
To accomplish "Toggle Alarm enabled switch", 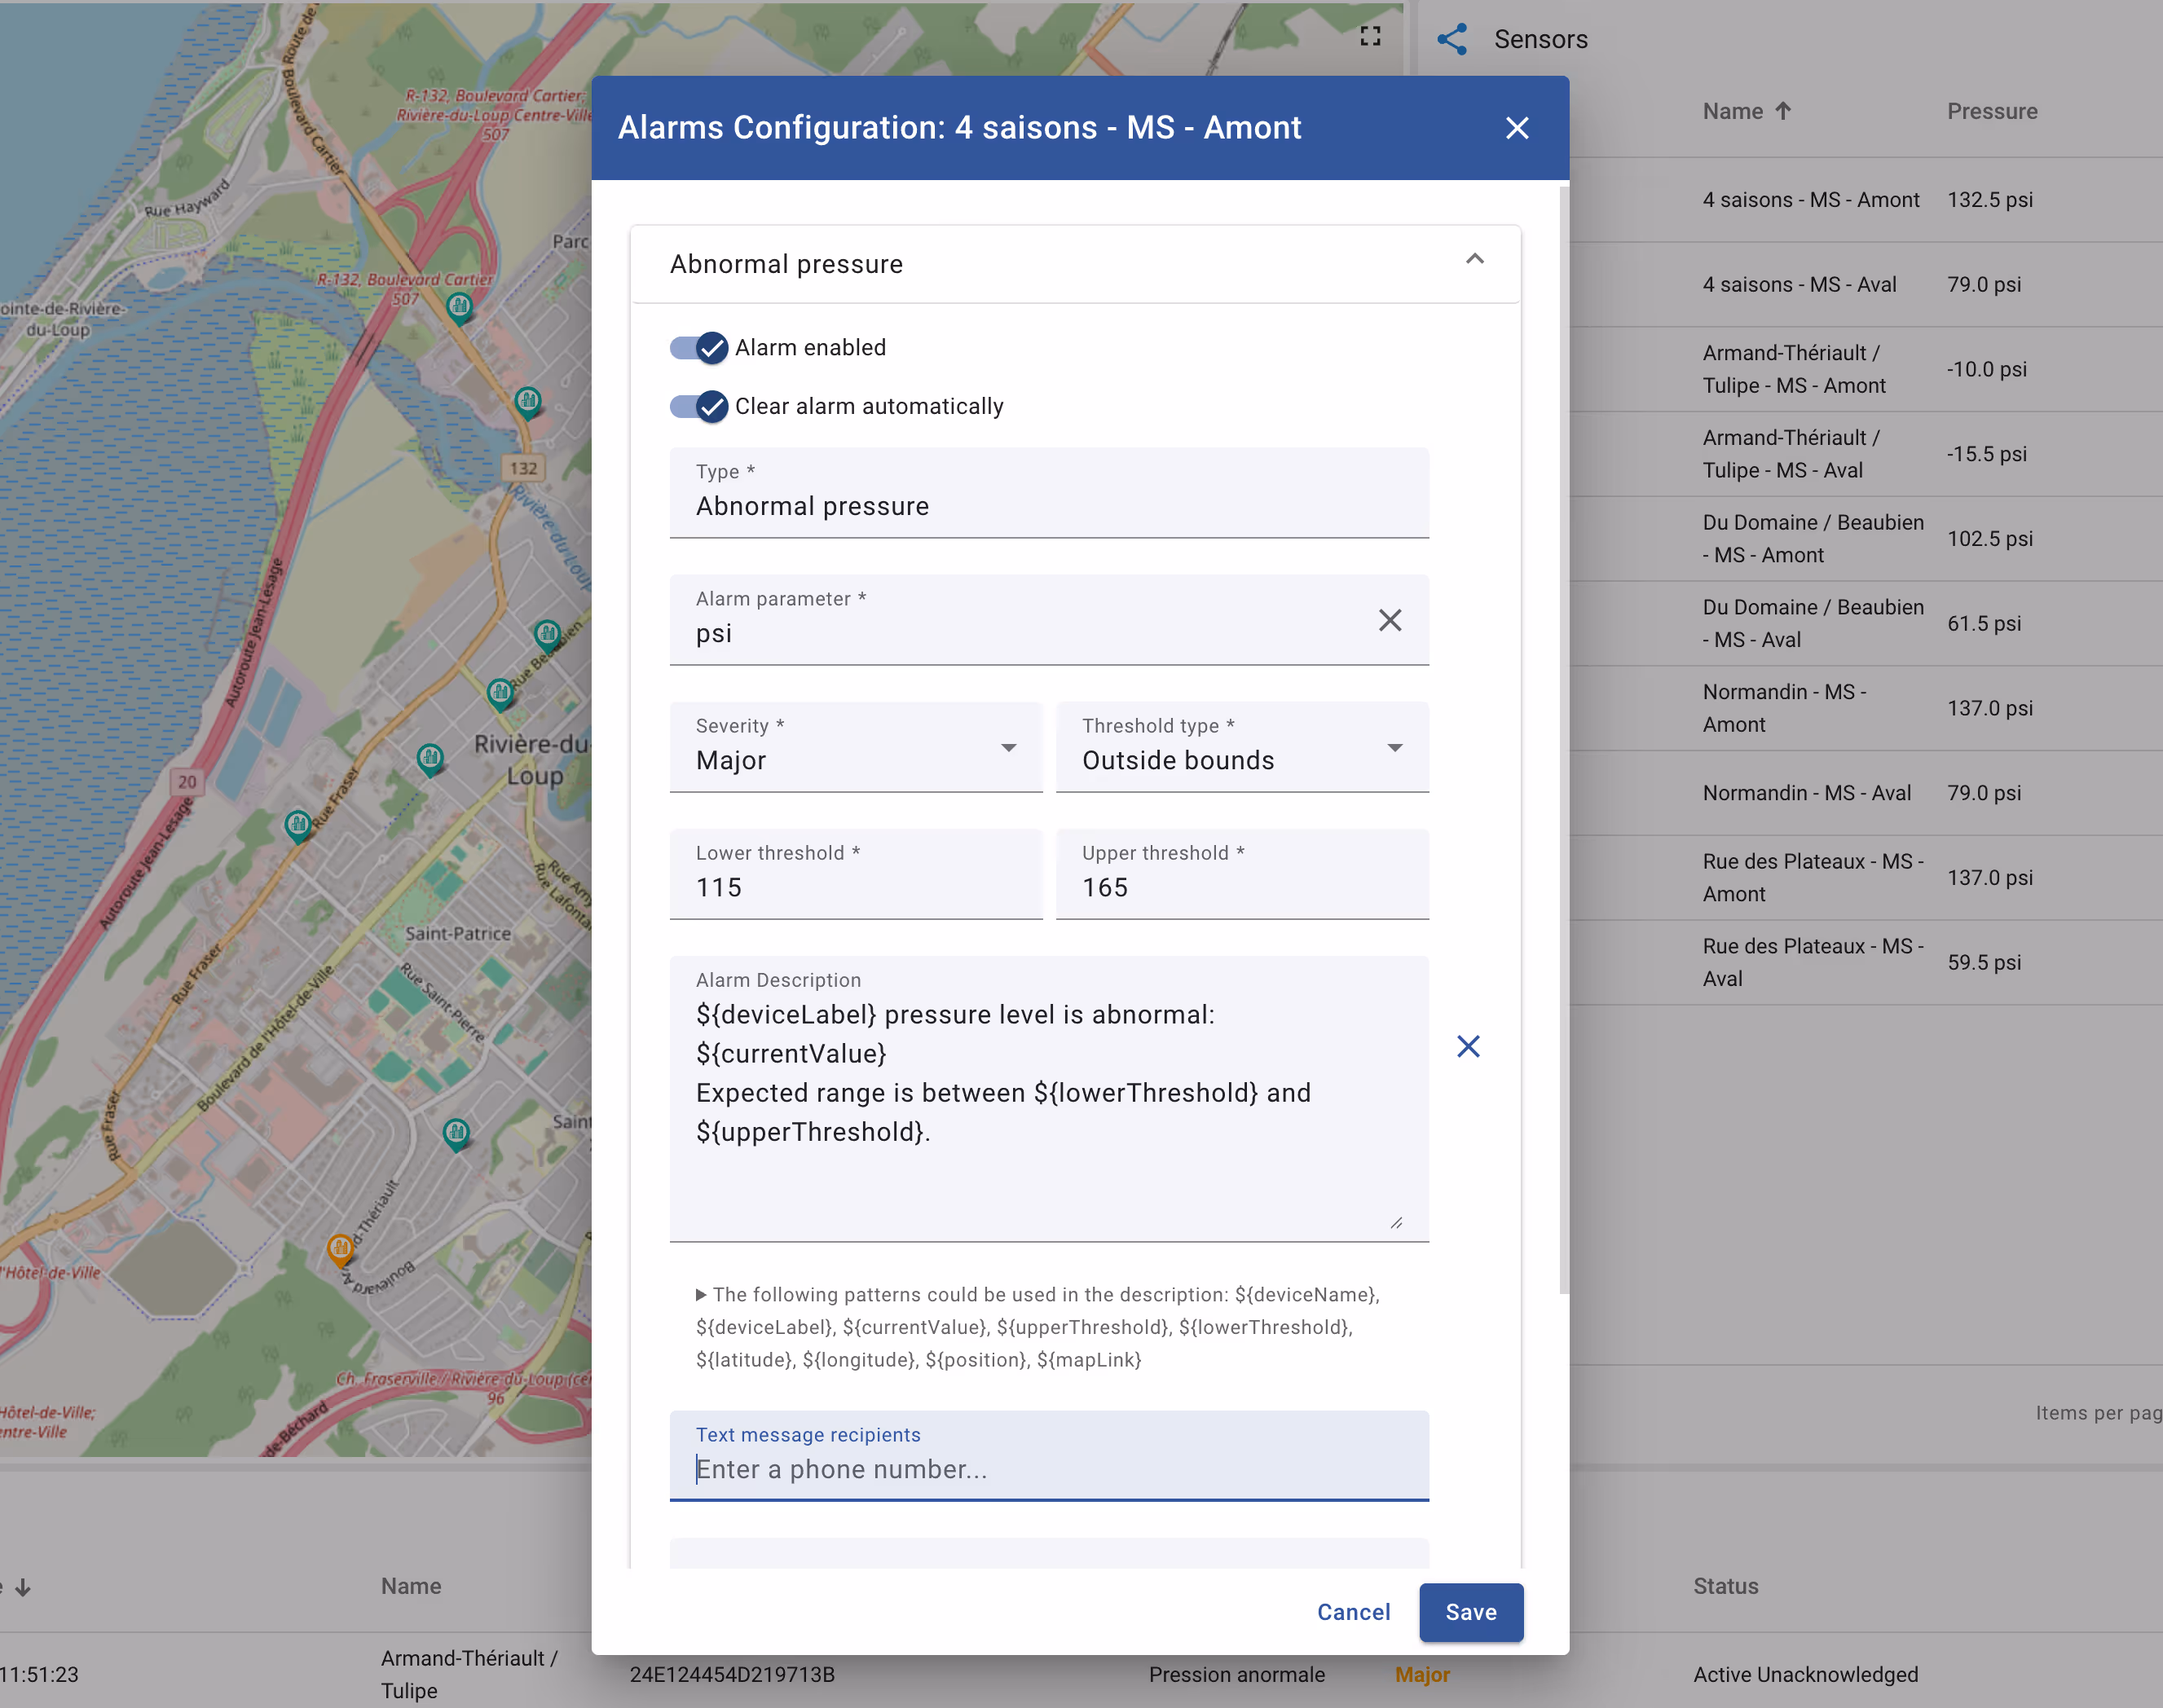I will coord(699,348).
